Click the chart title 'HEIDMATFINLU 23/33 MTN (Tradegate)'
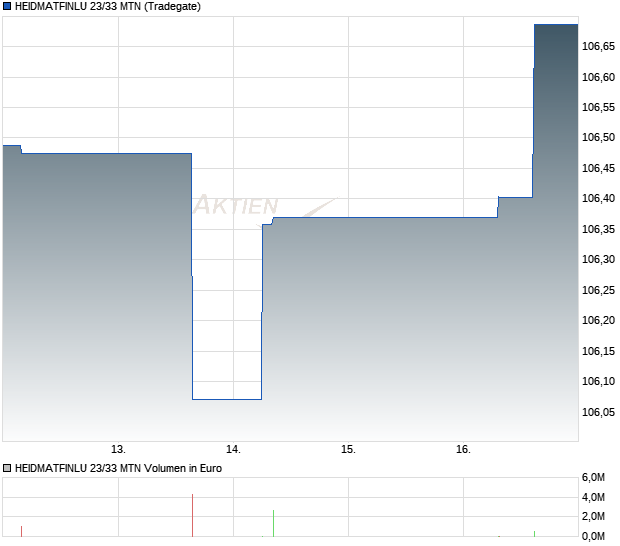 (108, 6)
